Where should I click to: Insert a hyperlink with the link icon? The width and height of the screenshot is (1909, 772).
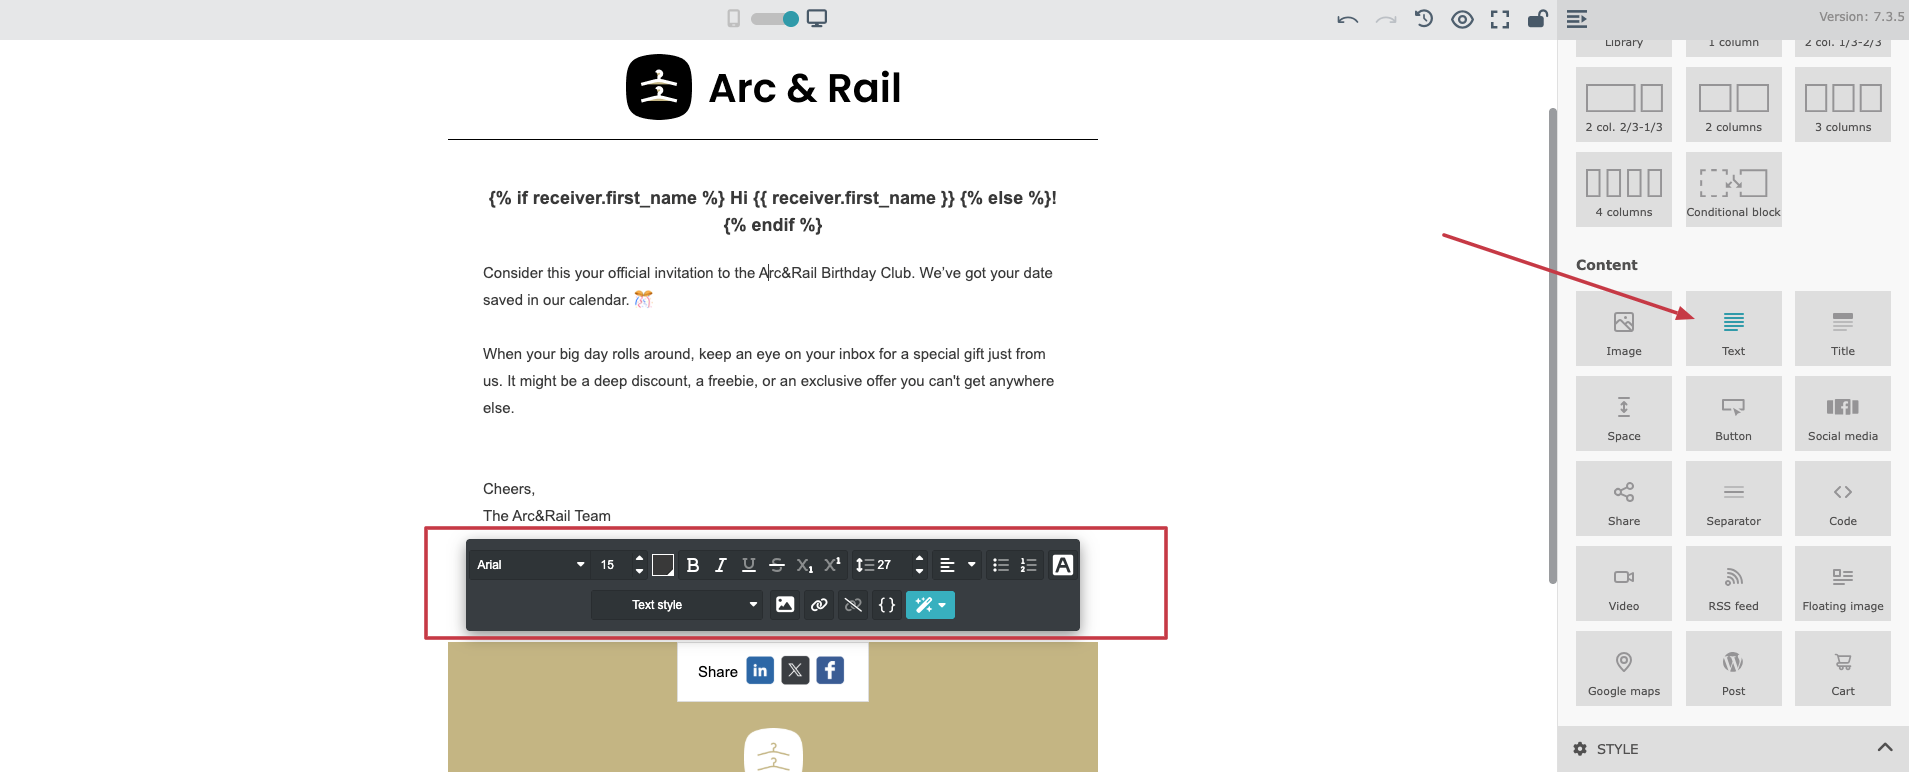coord(819,605)
